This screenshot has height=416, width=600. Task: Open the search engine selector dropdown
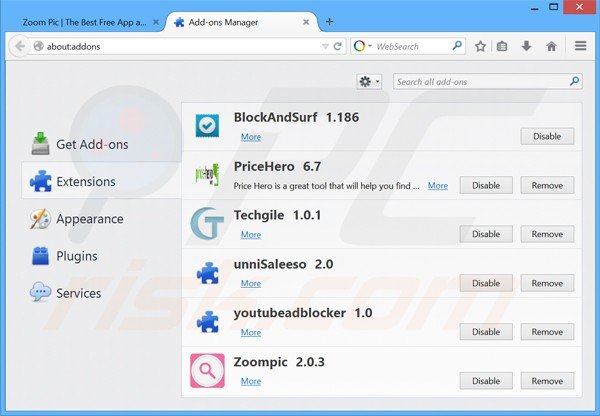coord(362,46)
